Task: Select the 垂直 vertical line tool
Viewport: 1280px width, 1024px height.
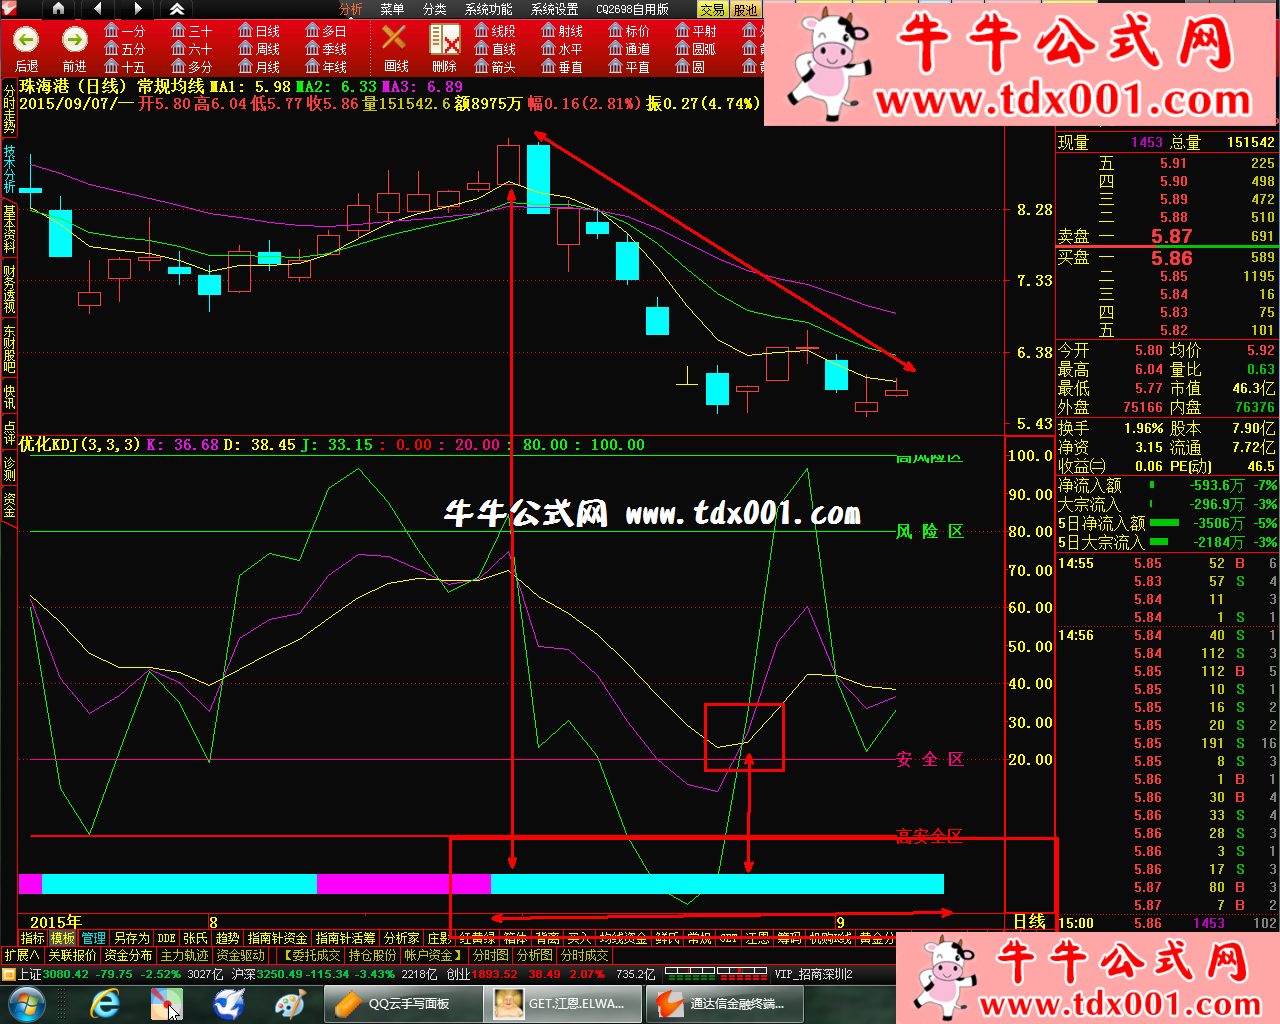Action: pos(562,67)
